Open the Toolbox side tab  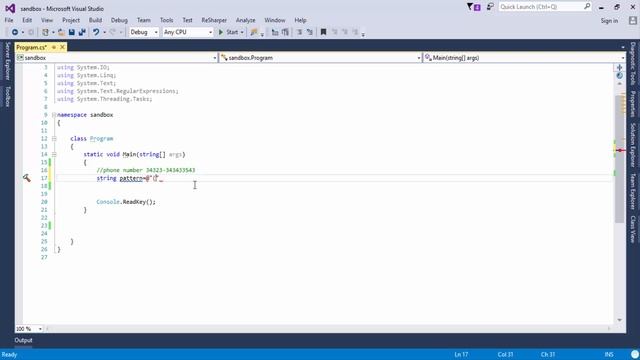tap(7, 97)
